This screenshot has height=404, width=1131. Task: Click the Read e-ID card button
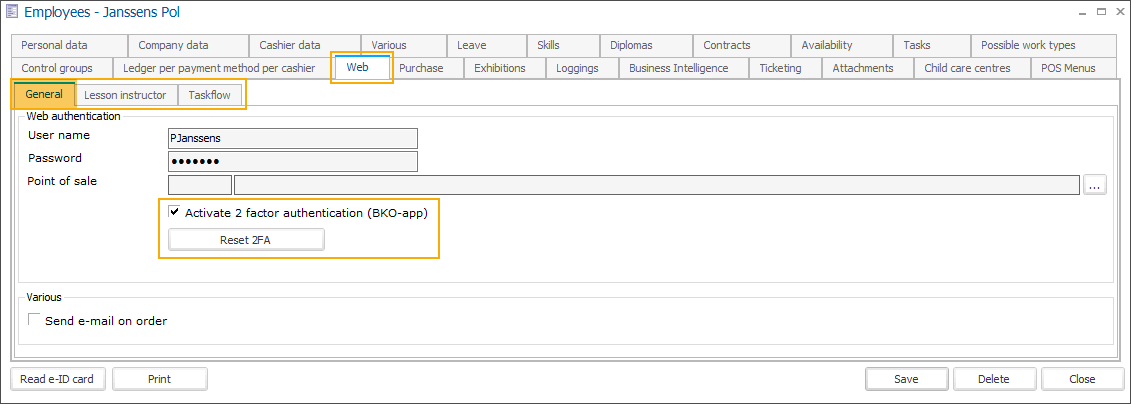pos(57,379)
